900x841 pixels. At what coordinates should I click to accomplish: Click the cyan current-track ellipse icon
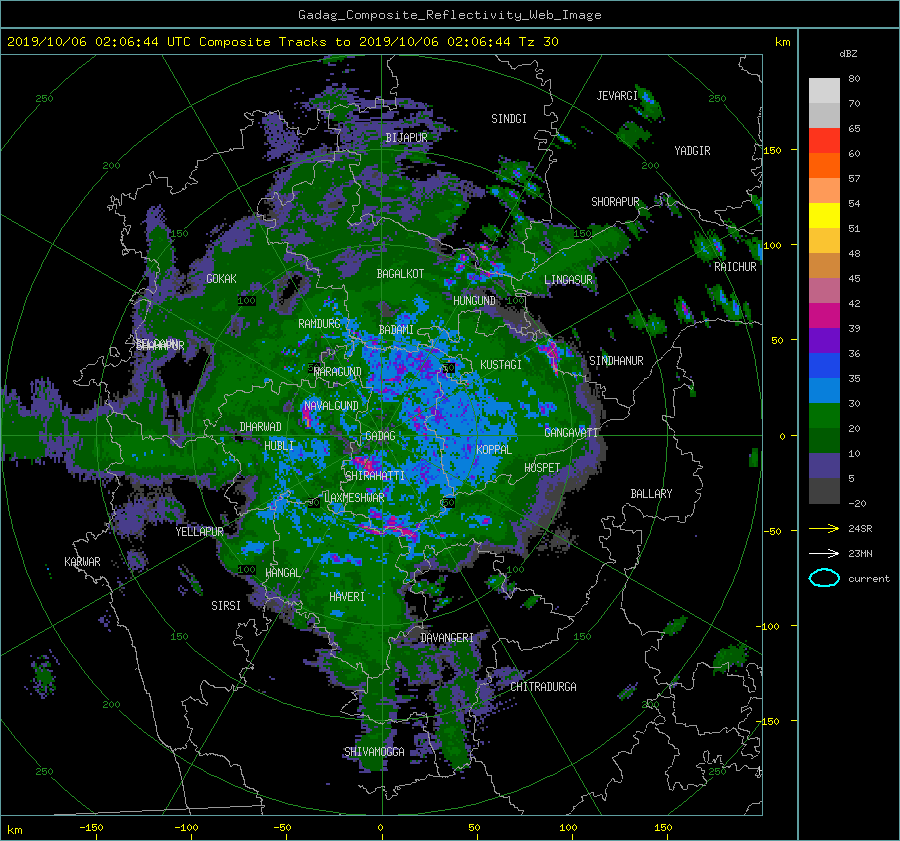[x=824, y=578]
